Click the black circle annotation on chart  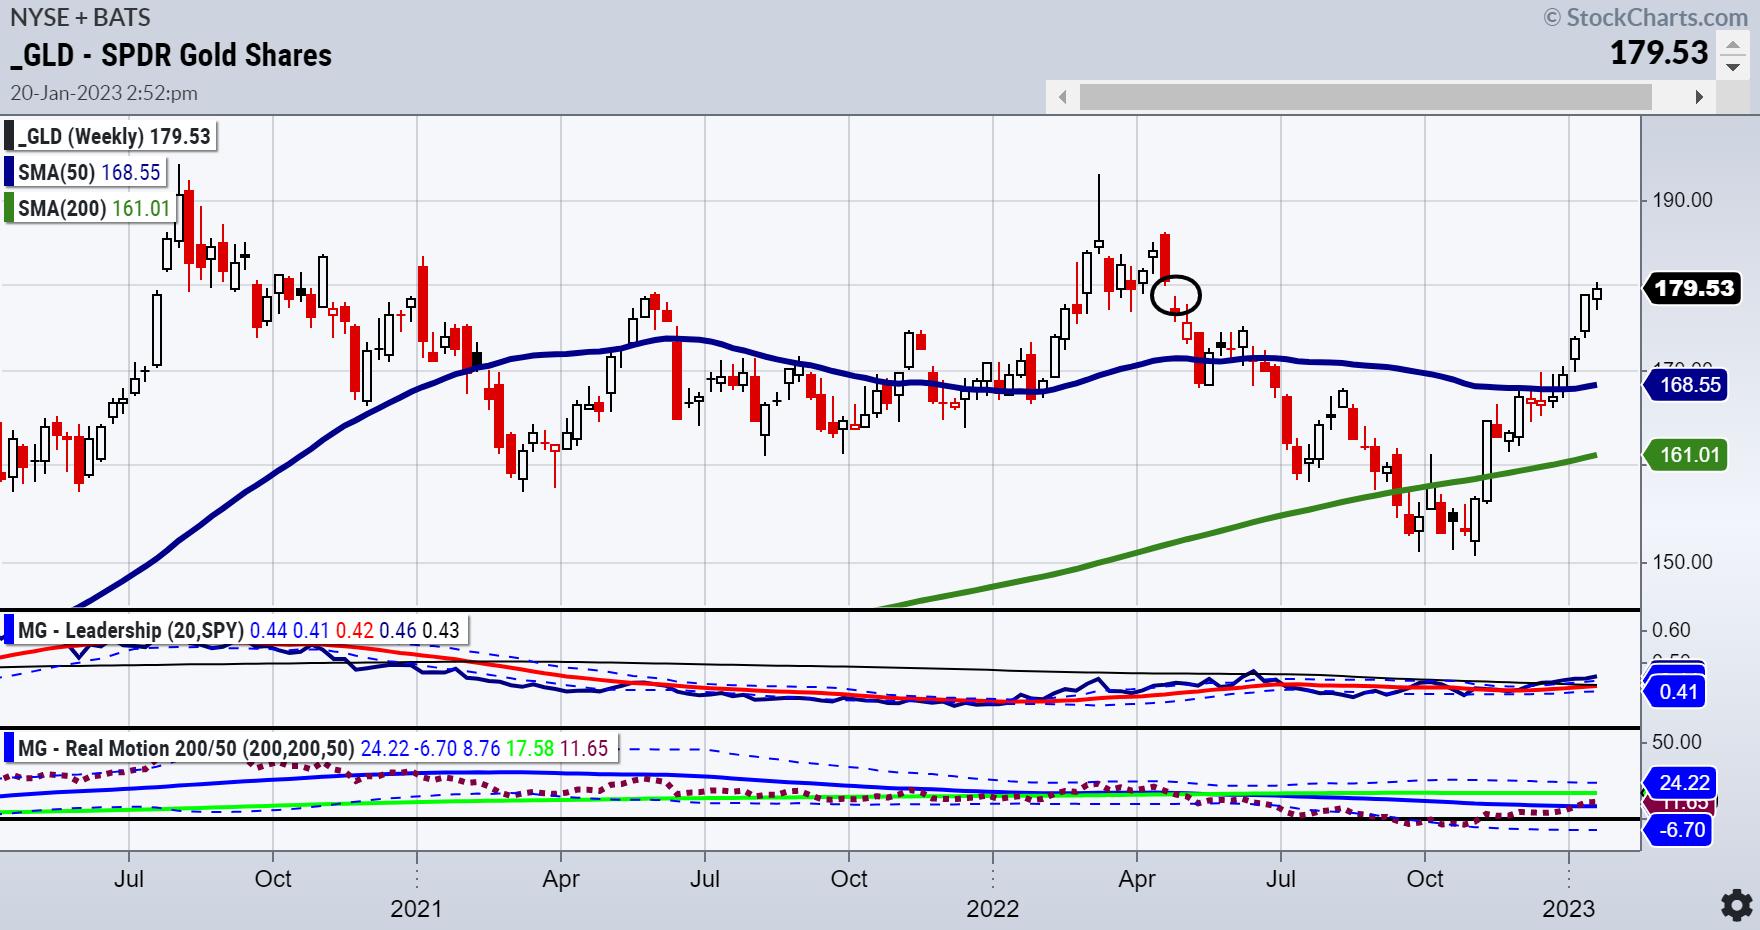coord(1176,295)
